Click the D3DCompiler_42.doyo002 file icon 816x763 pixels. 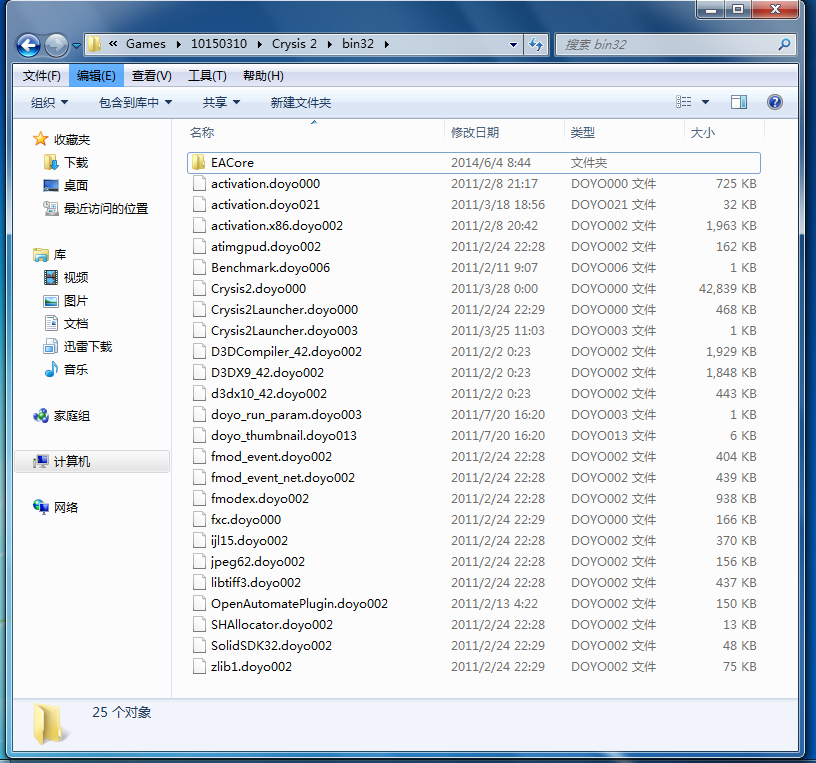point(199,351)
